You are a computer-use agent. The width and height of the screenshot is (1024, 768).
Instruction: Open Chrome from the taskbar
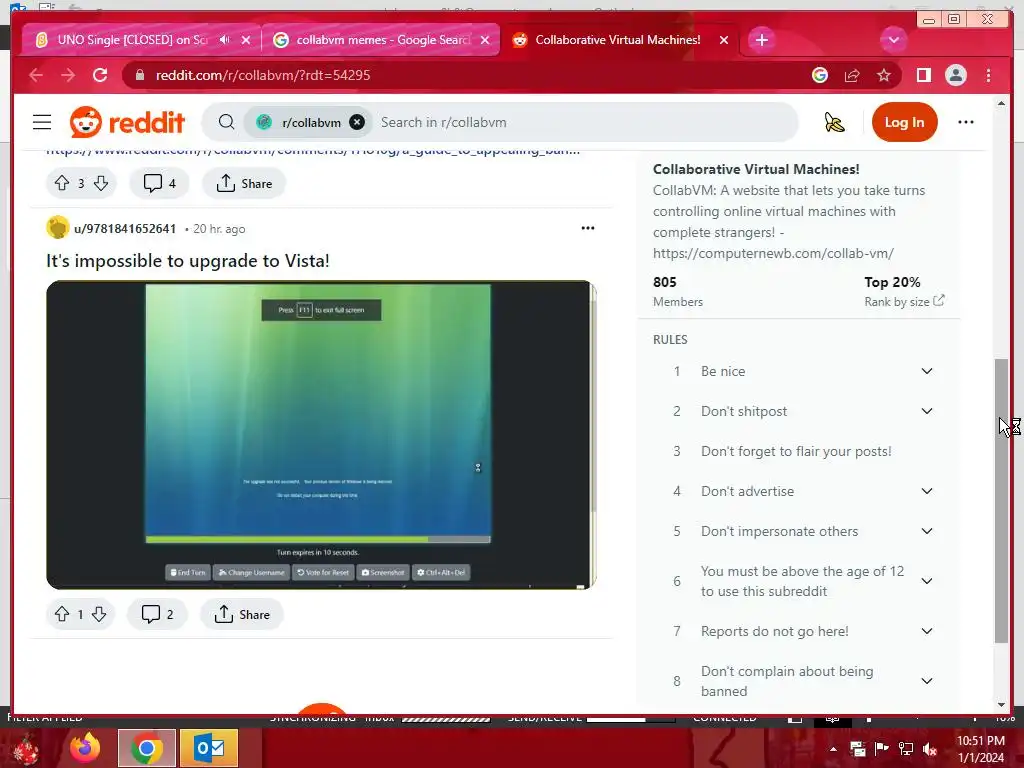pyautogui.click(x=146, y=748)
